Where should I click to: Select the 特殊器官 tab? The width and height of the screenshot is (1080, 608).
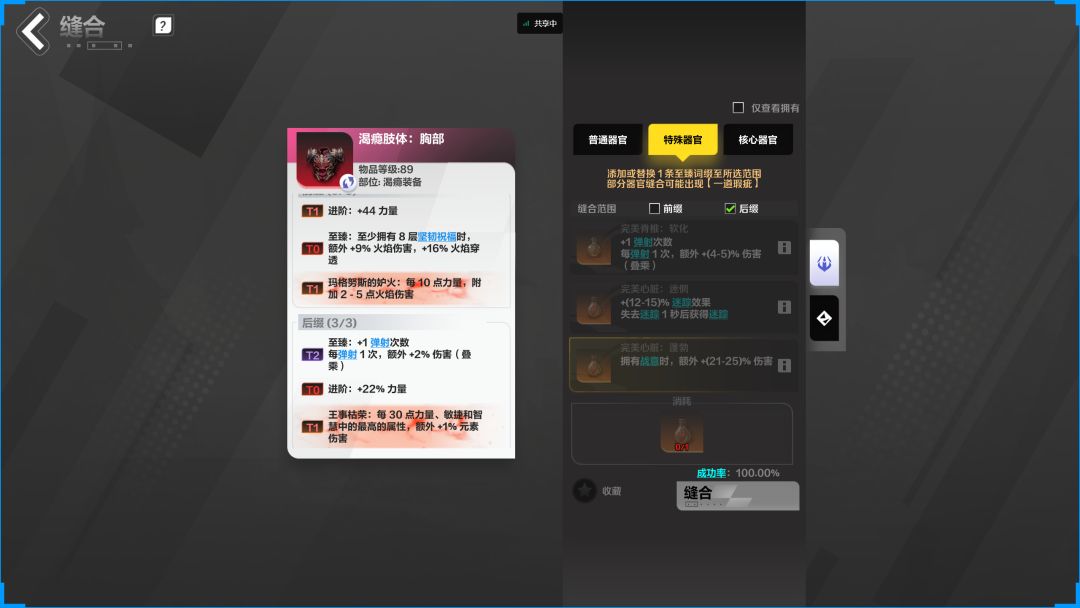tap(683, 140)
